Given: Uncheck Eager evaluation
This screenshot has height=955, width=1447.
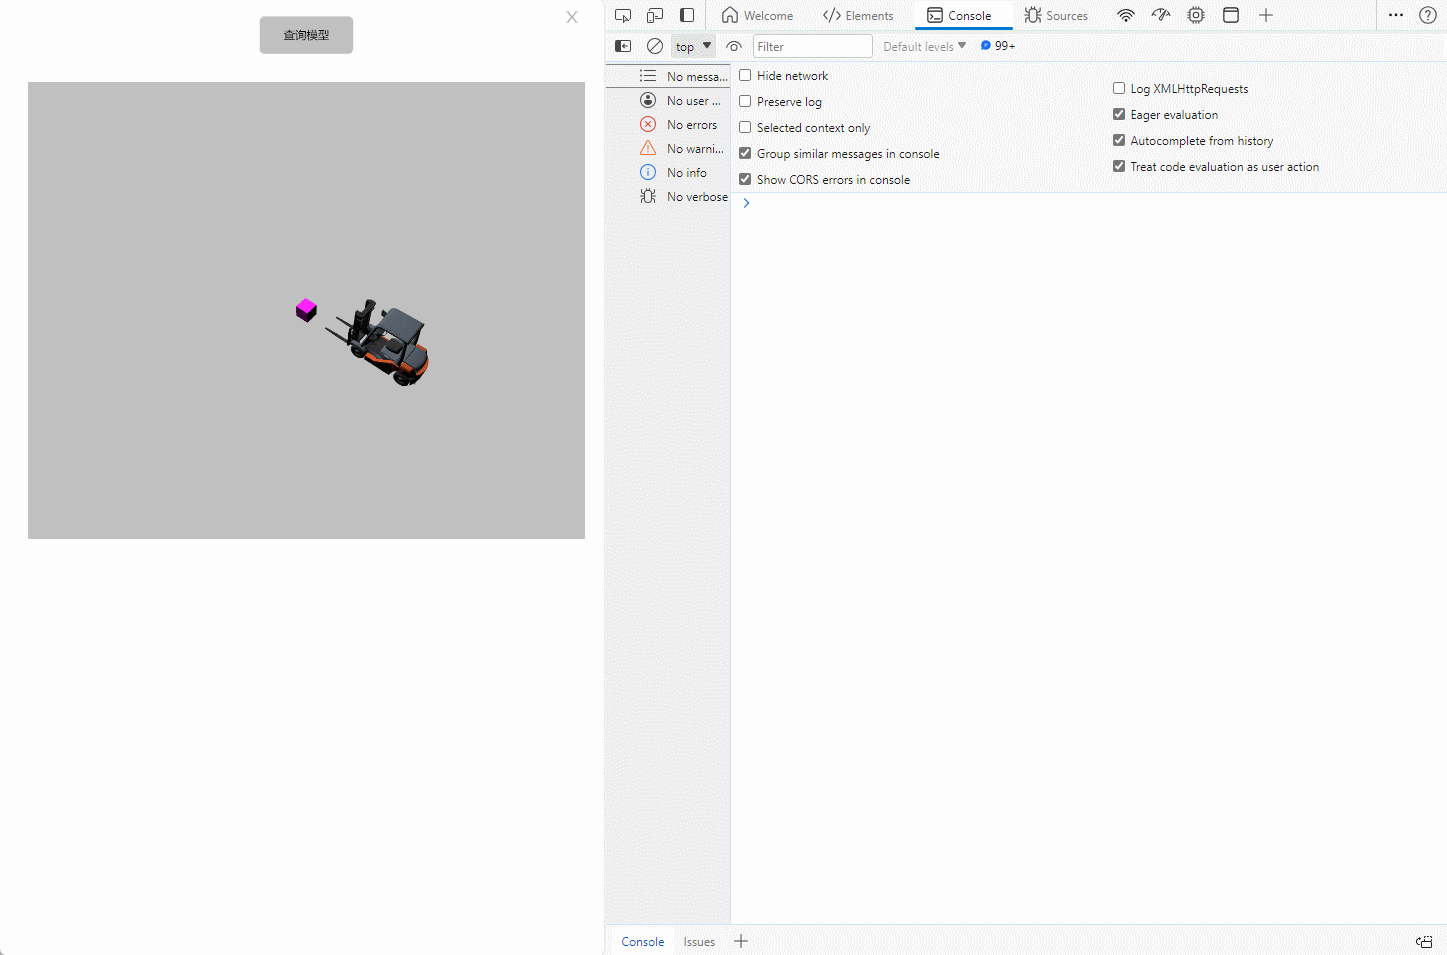Looking at the screenshot, I should [x=1119, y=114].
